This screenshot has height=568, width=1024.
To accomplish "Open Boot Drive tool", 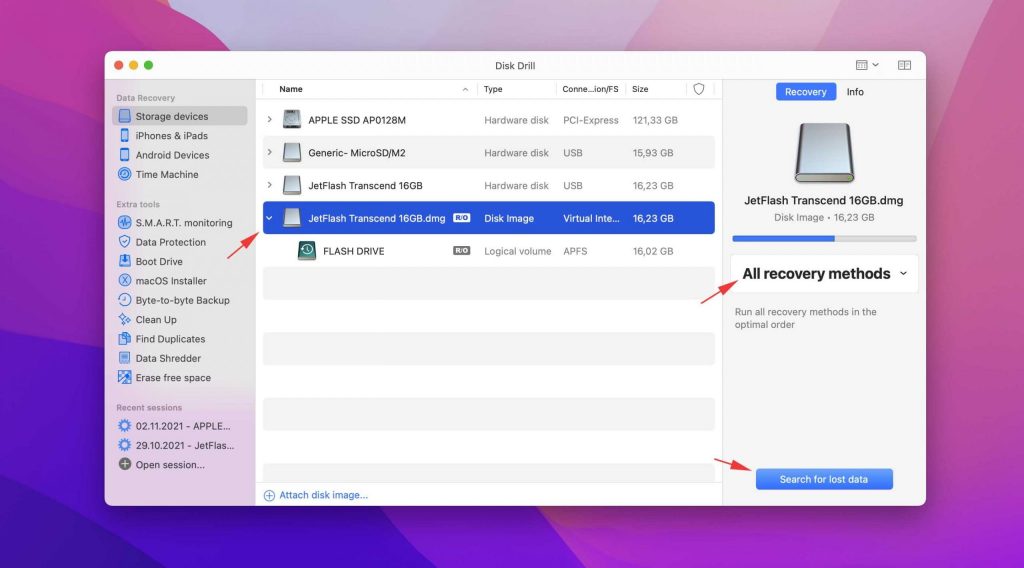I will pos(159,261).
